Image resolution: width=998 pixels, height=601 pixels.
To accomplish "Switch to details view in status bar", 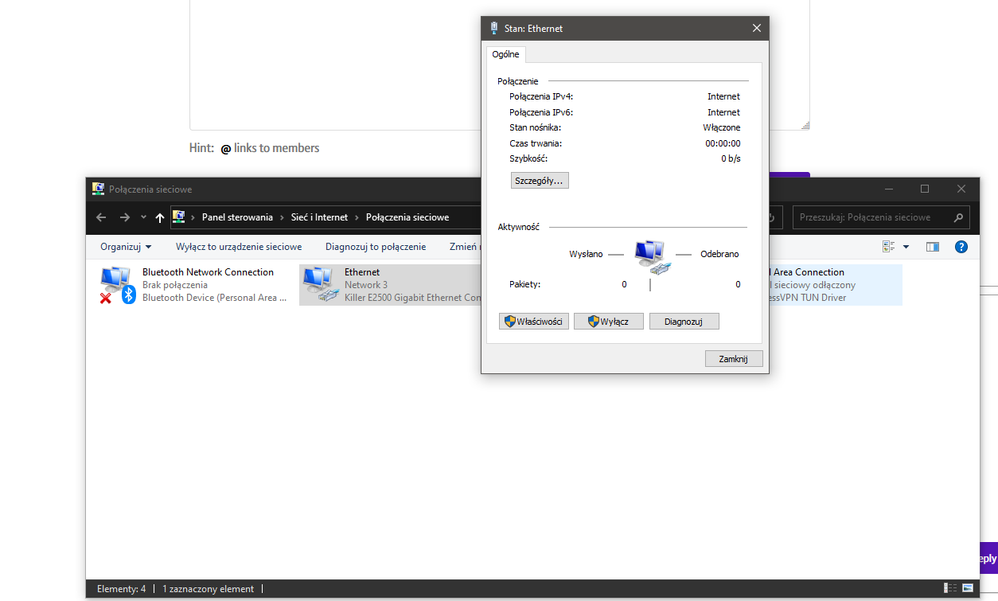I will [949, 589].
